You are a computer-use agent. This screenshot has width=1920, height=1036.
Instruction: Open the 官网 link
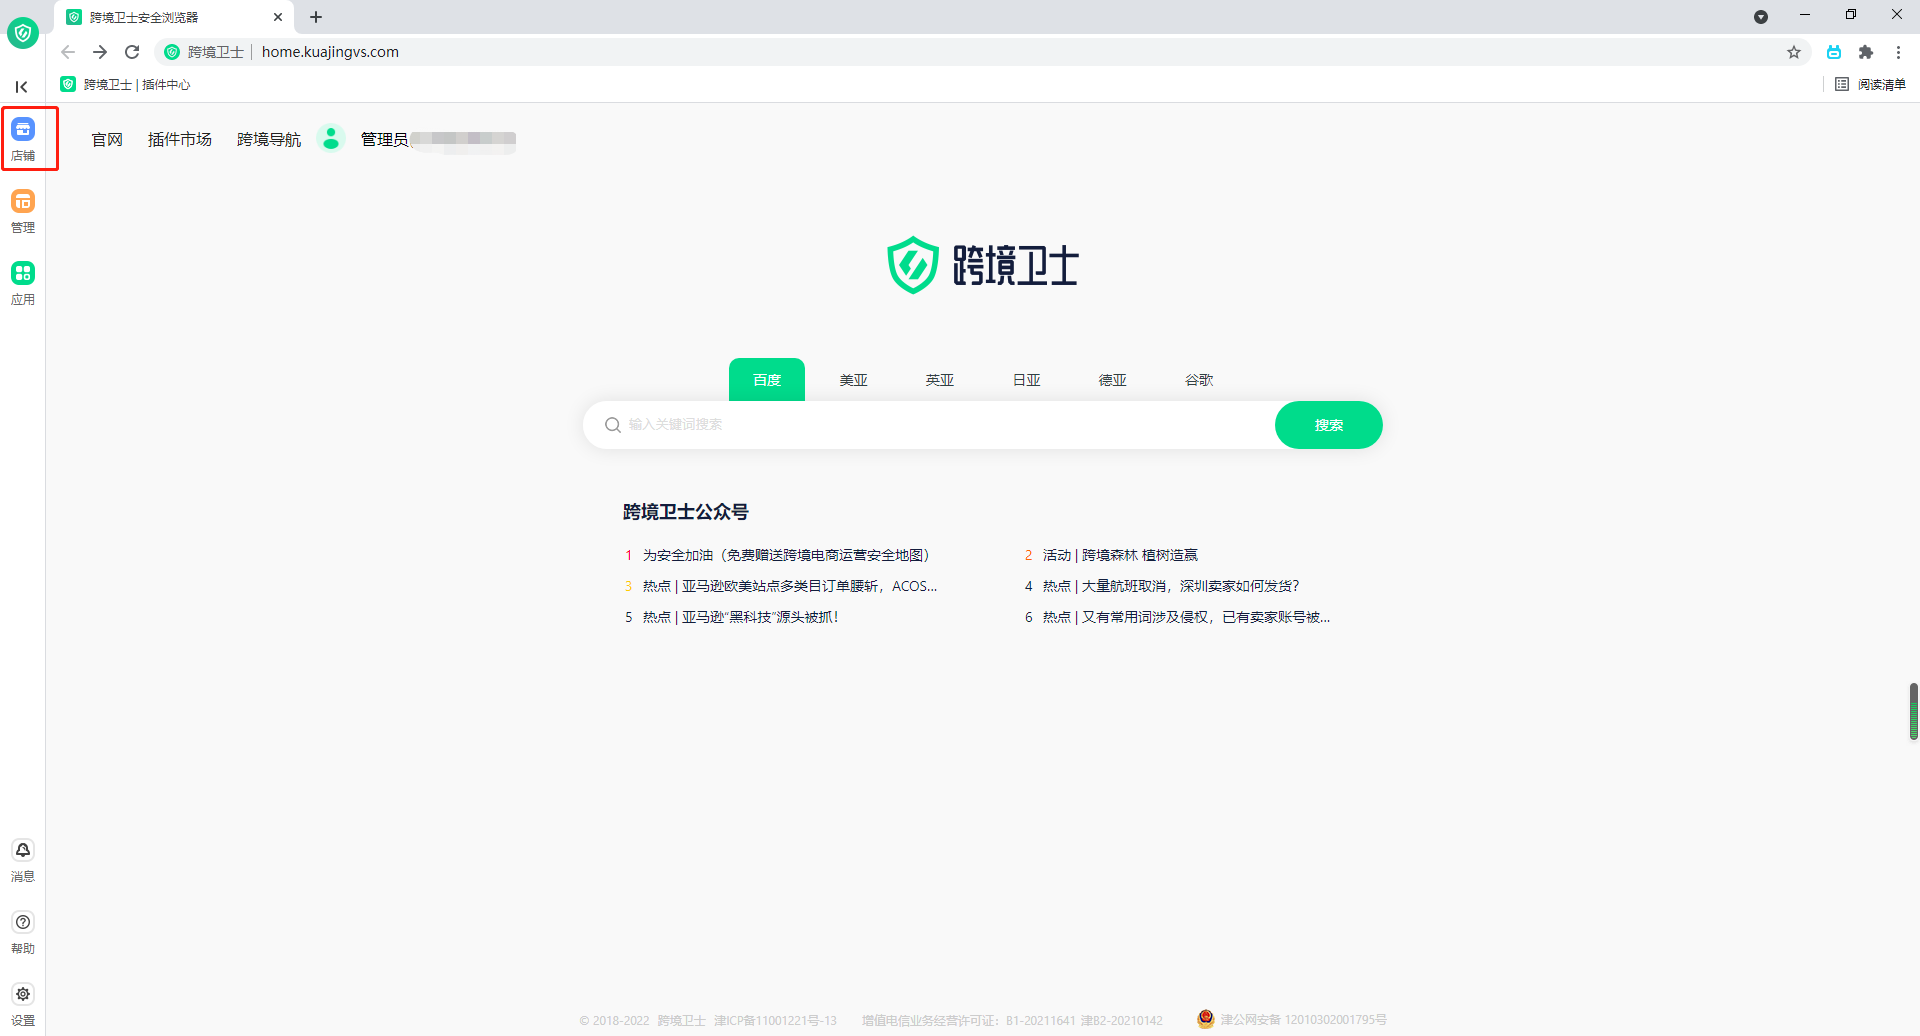coord(107,139)
